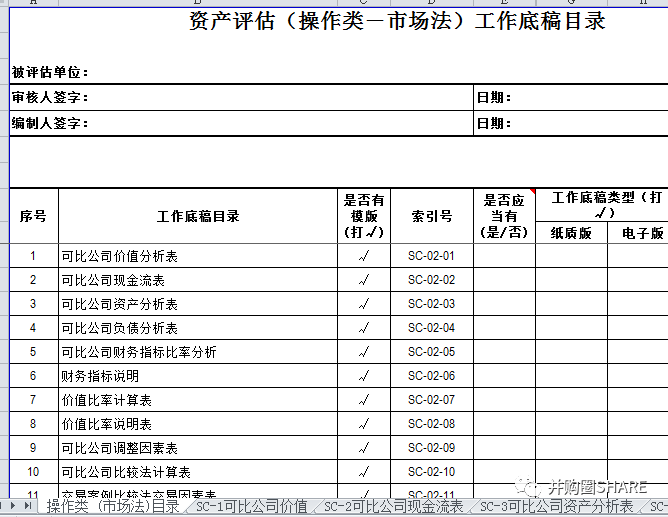Open the SC-1可比公司价值 sheet tab
This screenshot has height=517, width=668.
(x=252, y=507)
